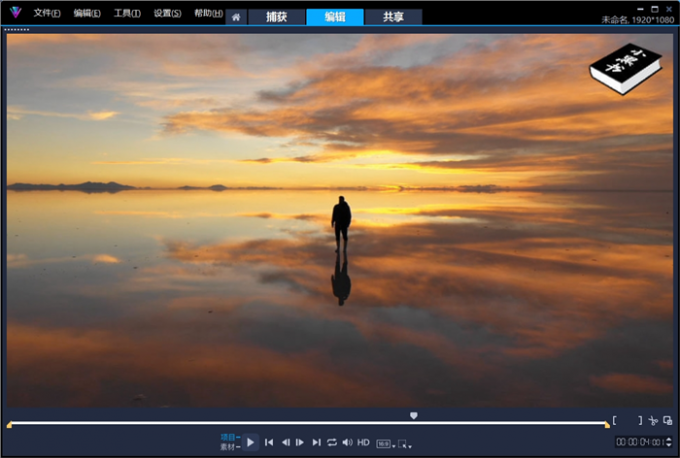Screen dimensions: 680x458
Task: Switch to the 捕获 (Capture) tab
Action: coord(276,17)
